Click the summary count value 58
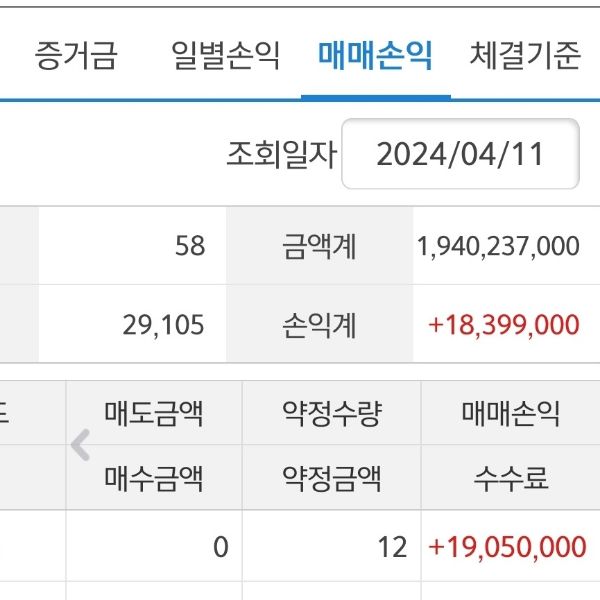Screen dimensions: 600x600 coord(189,246)
